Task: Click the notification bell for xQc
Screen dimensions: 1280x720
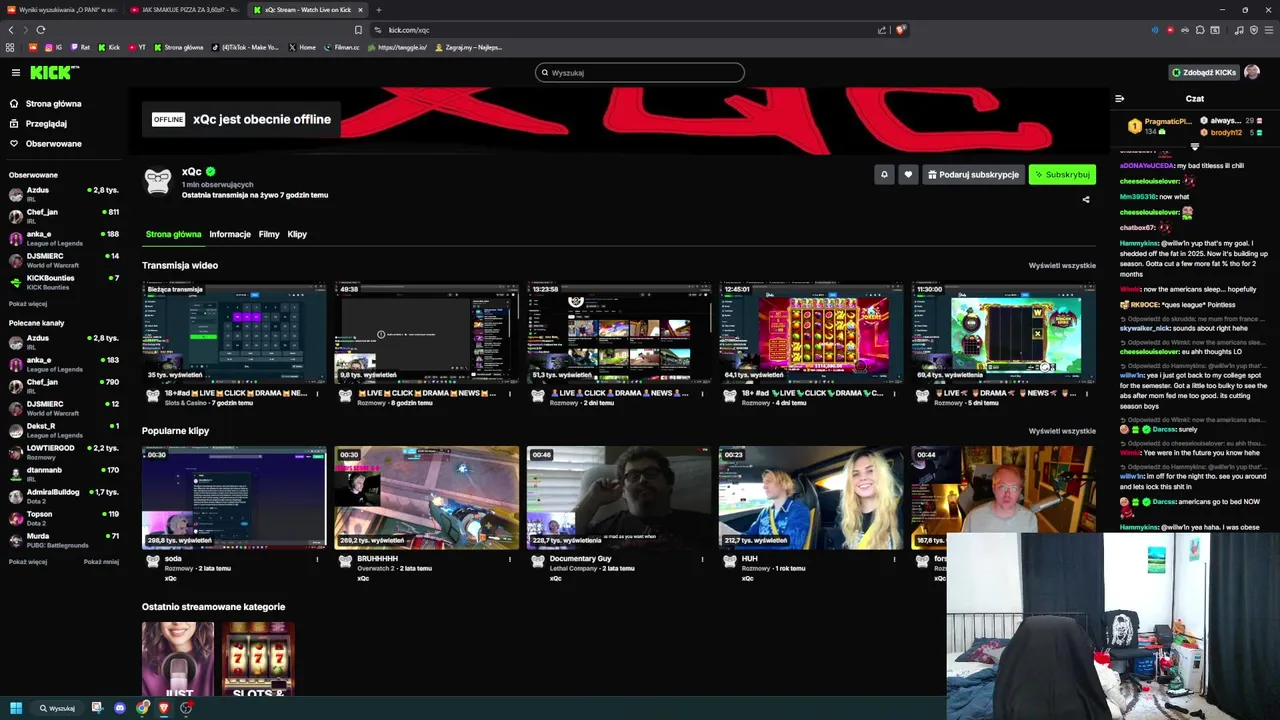Action: [x=884, y=174]
